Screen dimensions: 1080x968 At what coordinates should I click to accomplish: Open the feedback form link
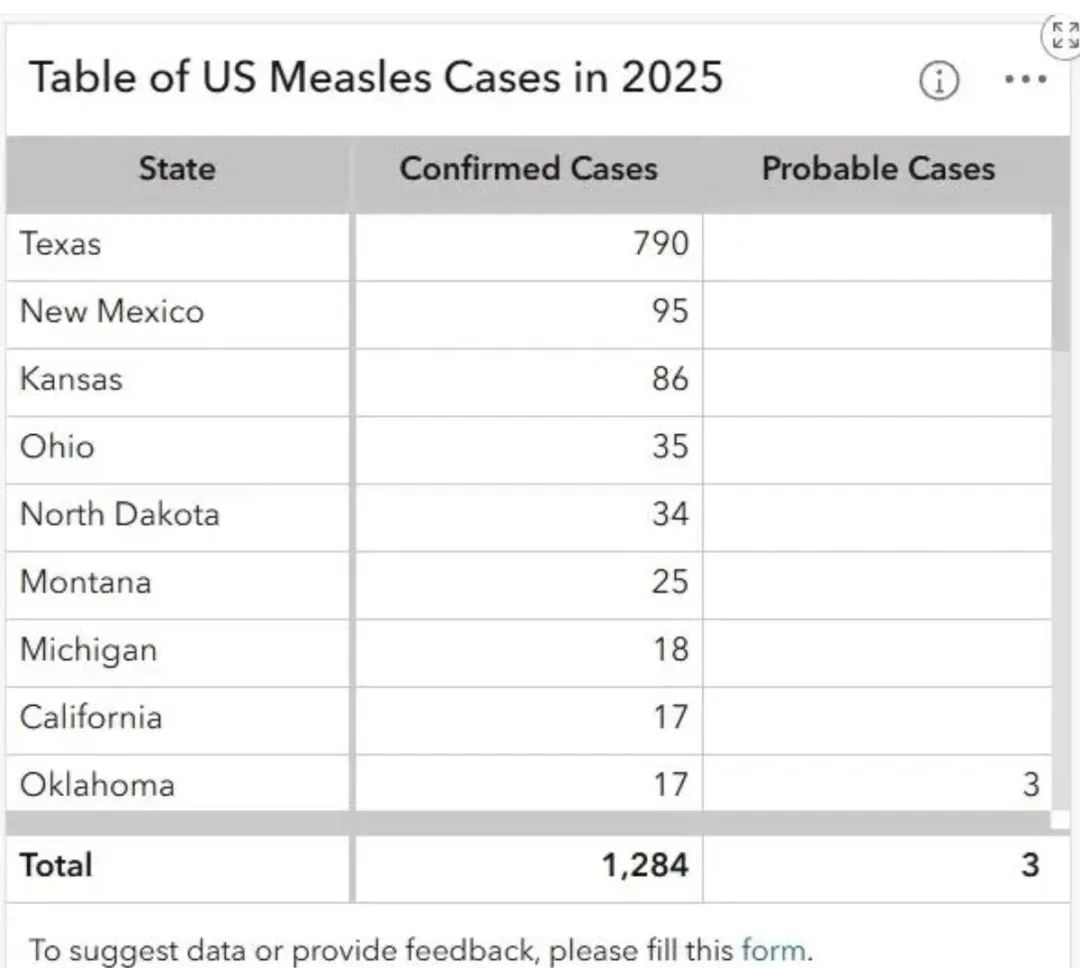click(773, 950)
